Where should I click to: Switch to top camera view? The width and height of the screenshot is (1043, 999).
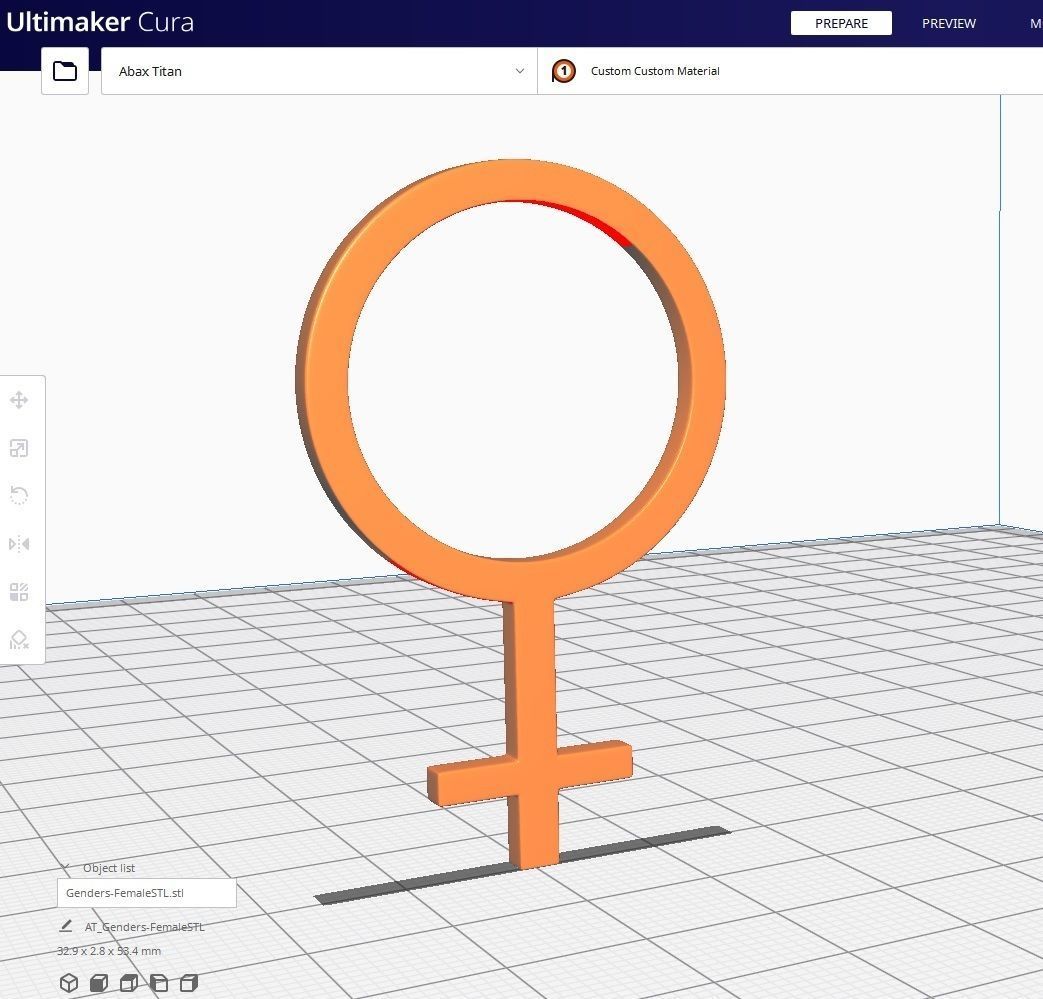click(129, 983)
